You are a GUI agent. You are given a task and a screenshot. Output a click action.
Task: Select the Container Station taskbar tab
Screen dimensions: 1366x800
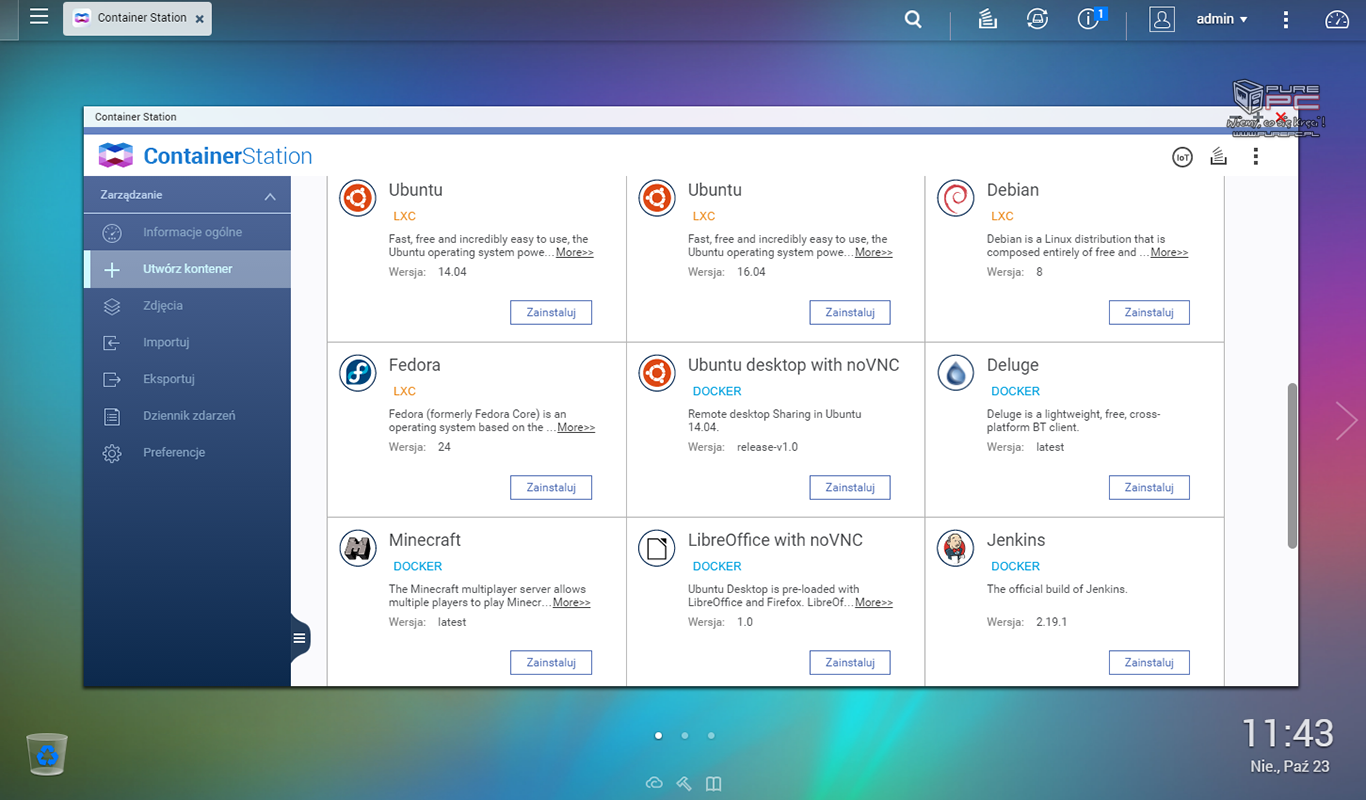[x=137, y=18]
